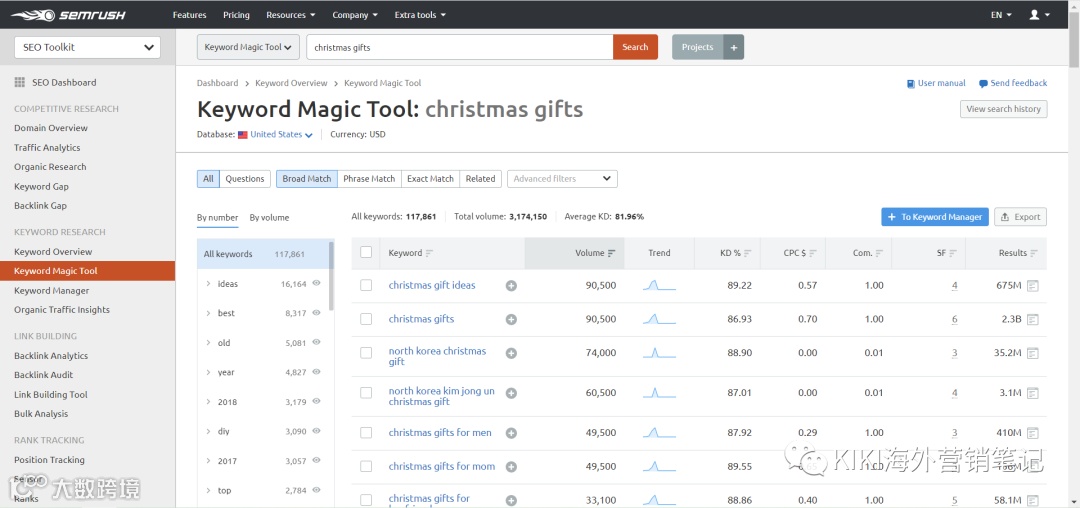Switch to Phrase Match tab

tap(369, 179)
